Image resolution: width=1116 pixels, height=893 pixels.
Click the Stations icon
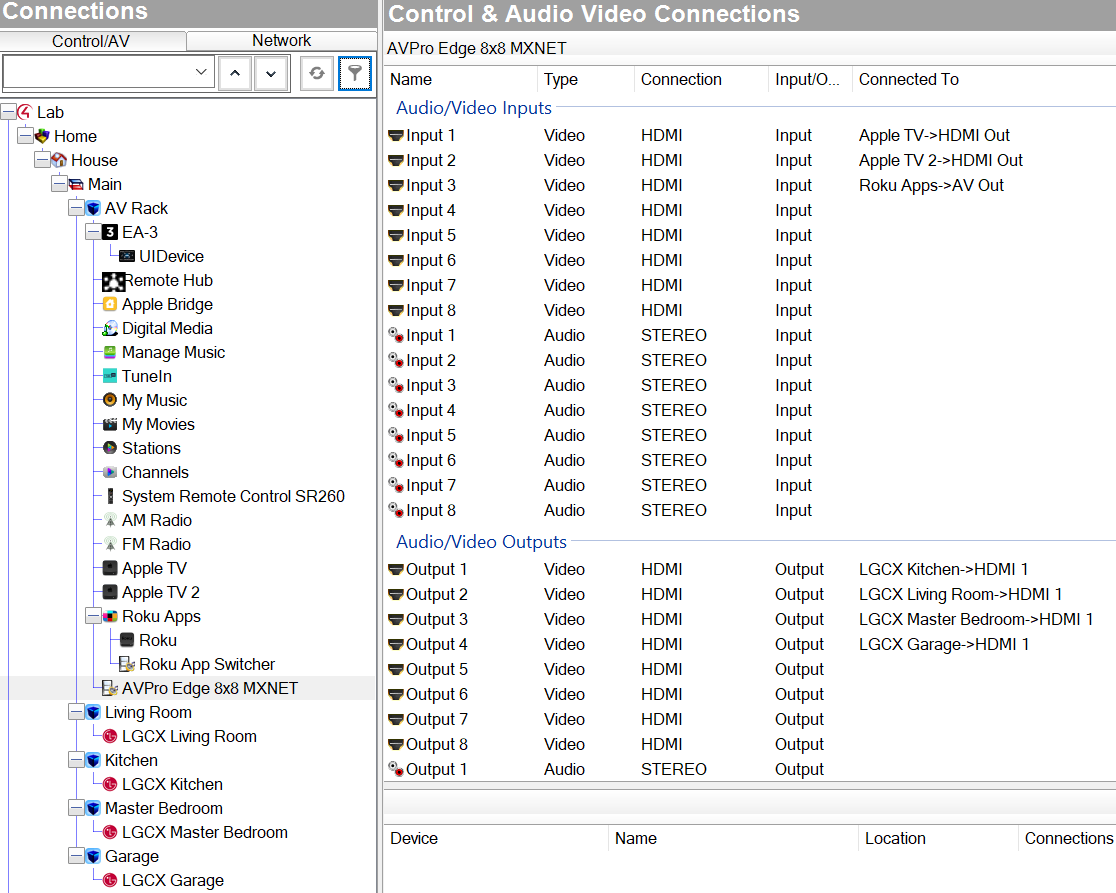110,448
